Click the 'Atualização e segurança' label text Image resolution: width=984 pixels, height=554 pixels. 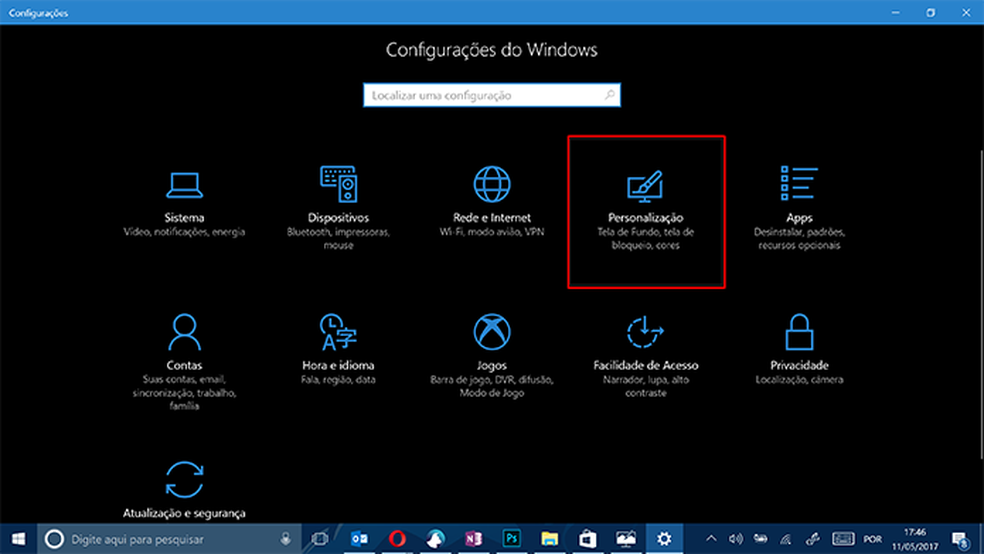tap(184, 513)
